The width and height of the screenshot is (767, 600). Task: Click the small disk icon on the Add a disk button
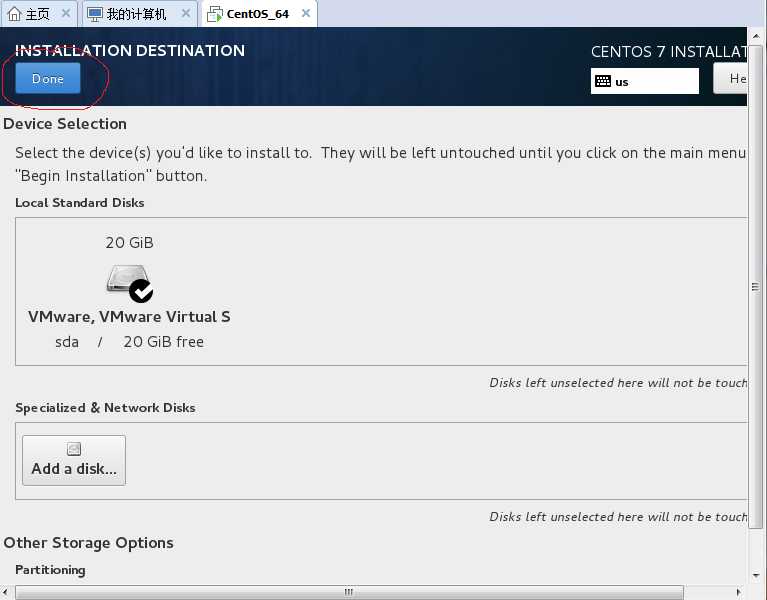[x=74, y=448]
